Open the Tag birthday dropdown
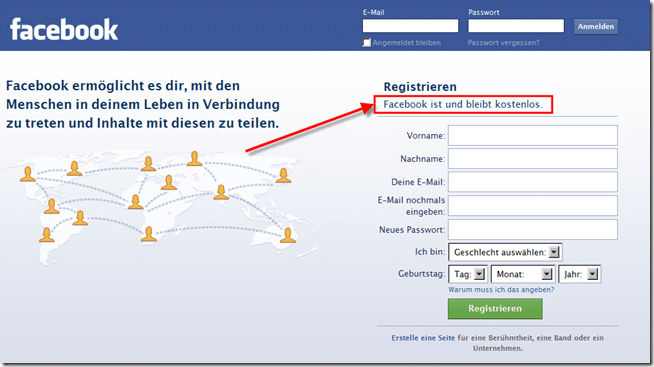654x367 pixels. [468, 274]
